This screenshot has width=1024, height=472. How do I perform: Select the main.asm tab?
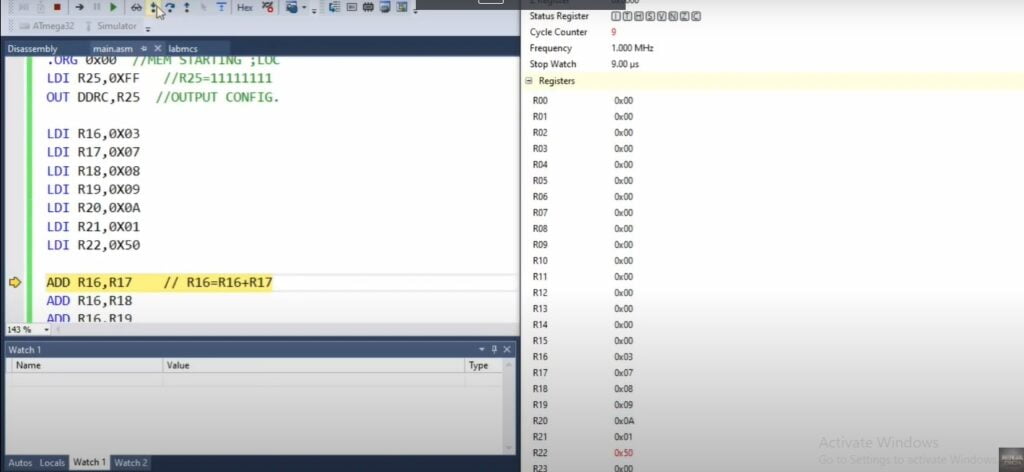coord(113,49)
